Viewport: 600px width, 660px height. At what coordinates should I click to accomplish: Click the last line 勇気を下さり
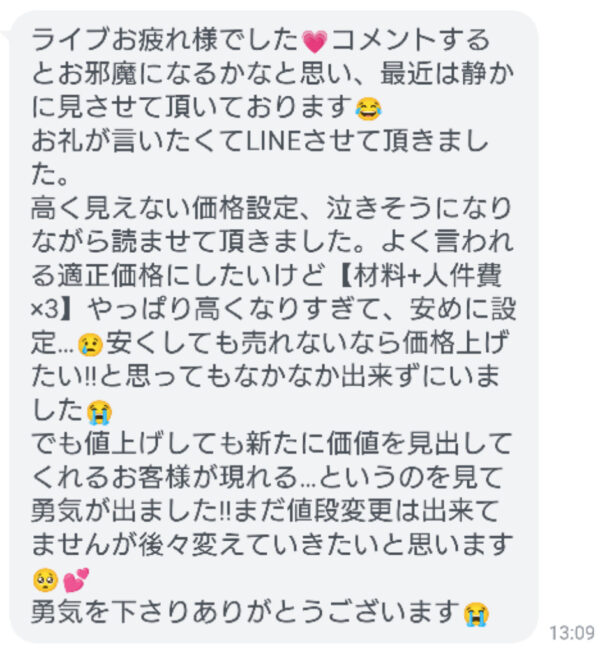260,613
